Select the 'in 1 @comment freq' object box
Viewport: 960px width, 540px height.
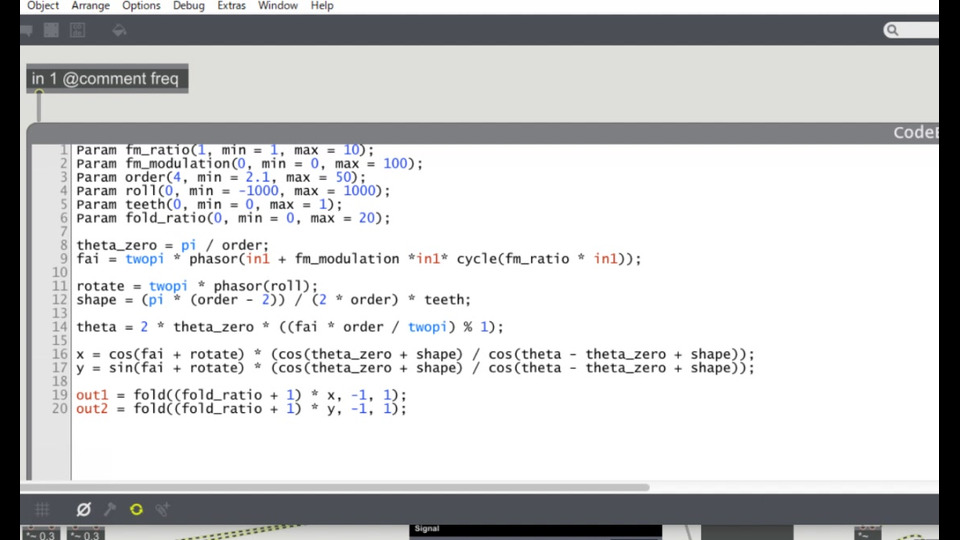[x=107, y=78]
